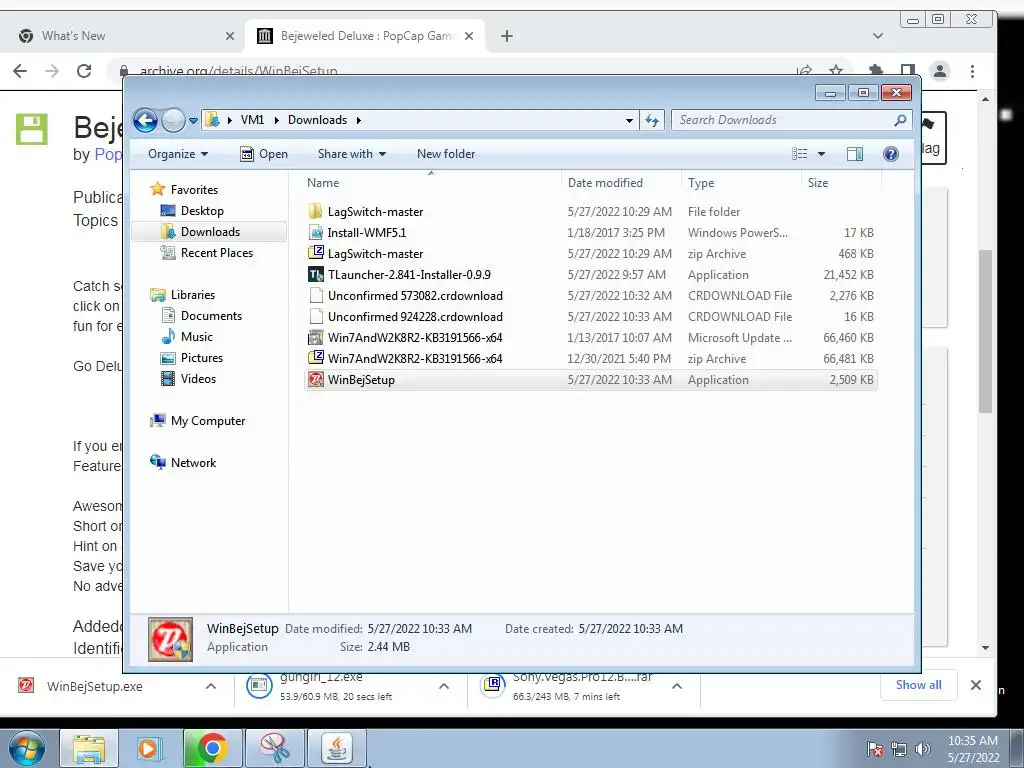
Task: Expand Sony Vegas rar download options chevron
Action: (677, 686)
